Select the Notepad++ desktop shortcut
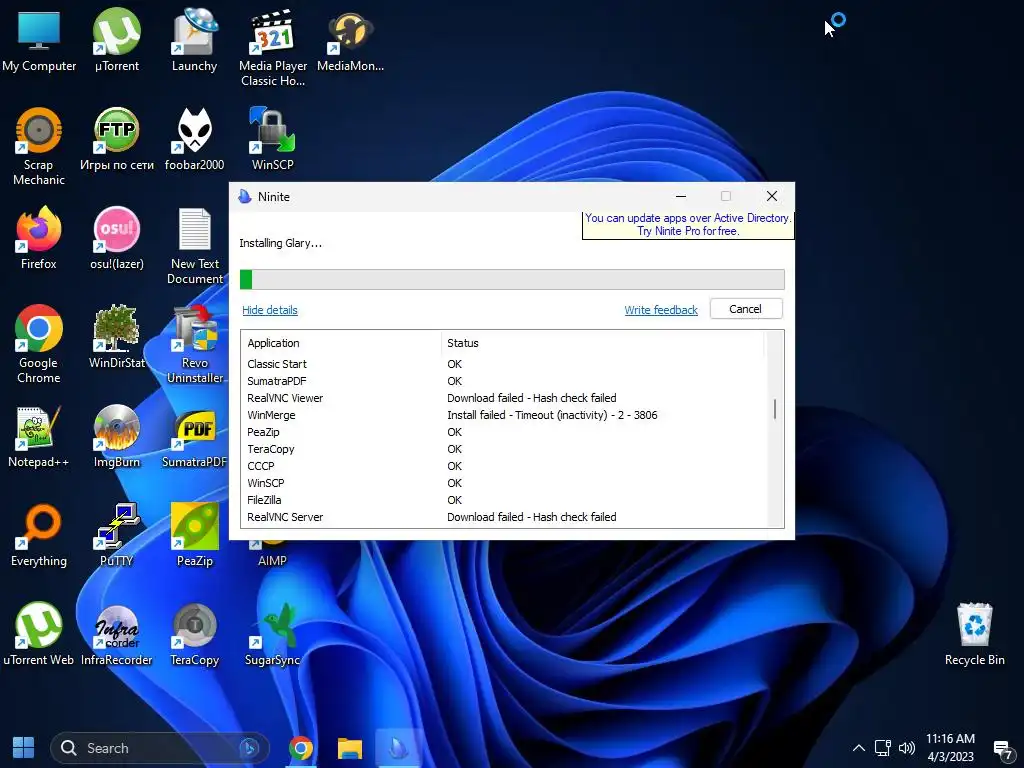The height and width of the screenshot is (768, 1024). (x=39, y=438)
